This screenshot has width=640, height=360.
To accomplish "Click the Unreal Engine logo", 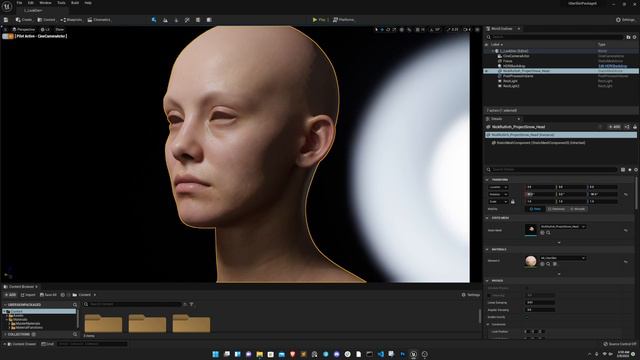I will coord(7,6).
